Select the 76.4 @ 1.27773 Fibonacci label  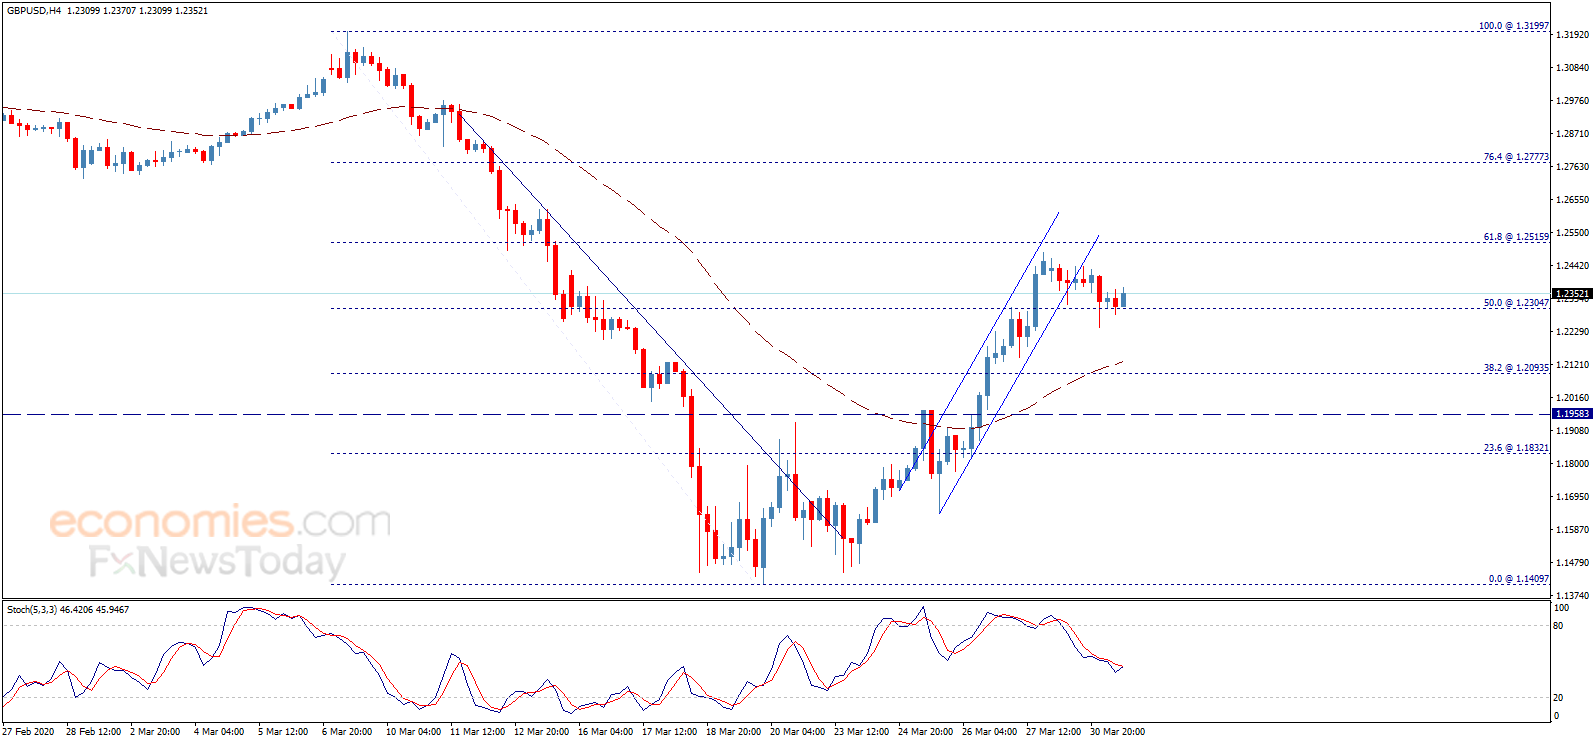pos(1516,157)
